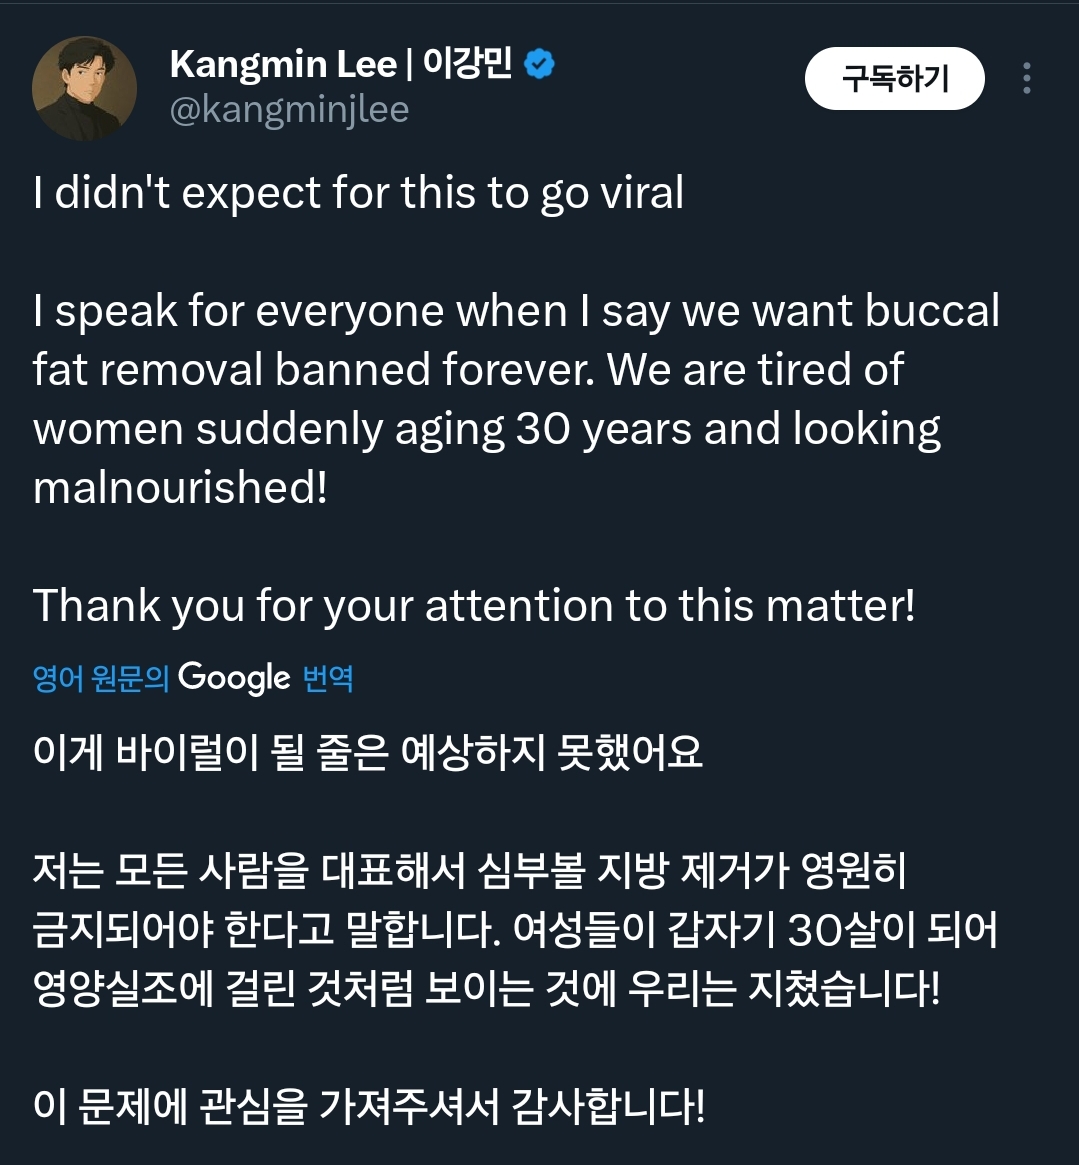Image resolution: width=1079 pixels, height=1165 pixels.
Task: Click the Korean name 이강민 in header
Action: pyautogui.click(x=467, y=65)
